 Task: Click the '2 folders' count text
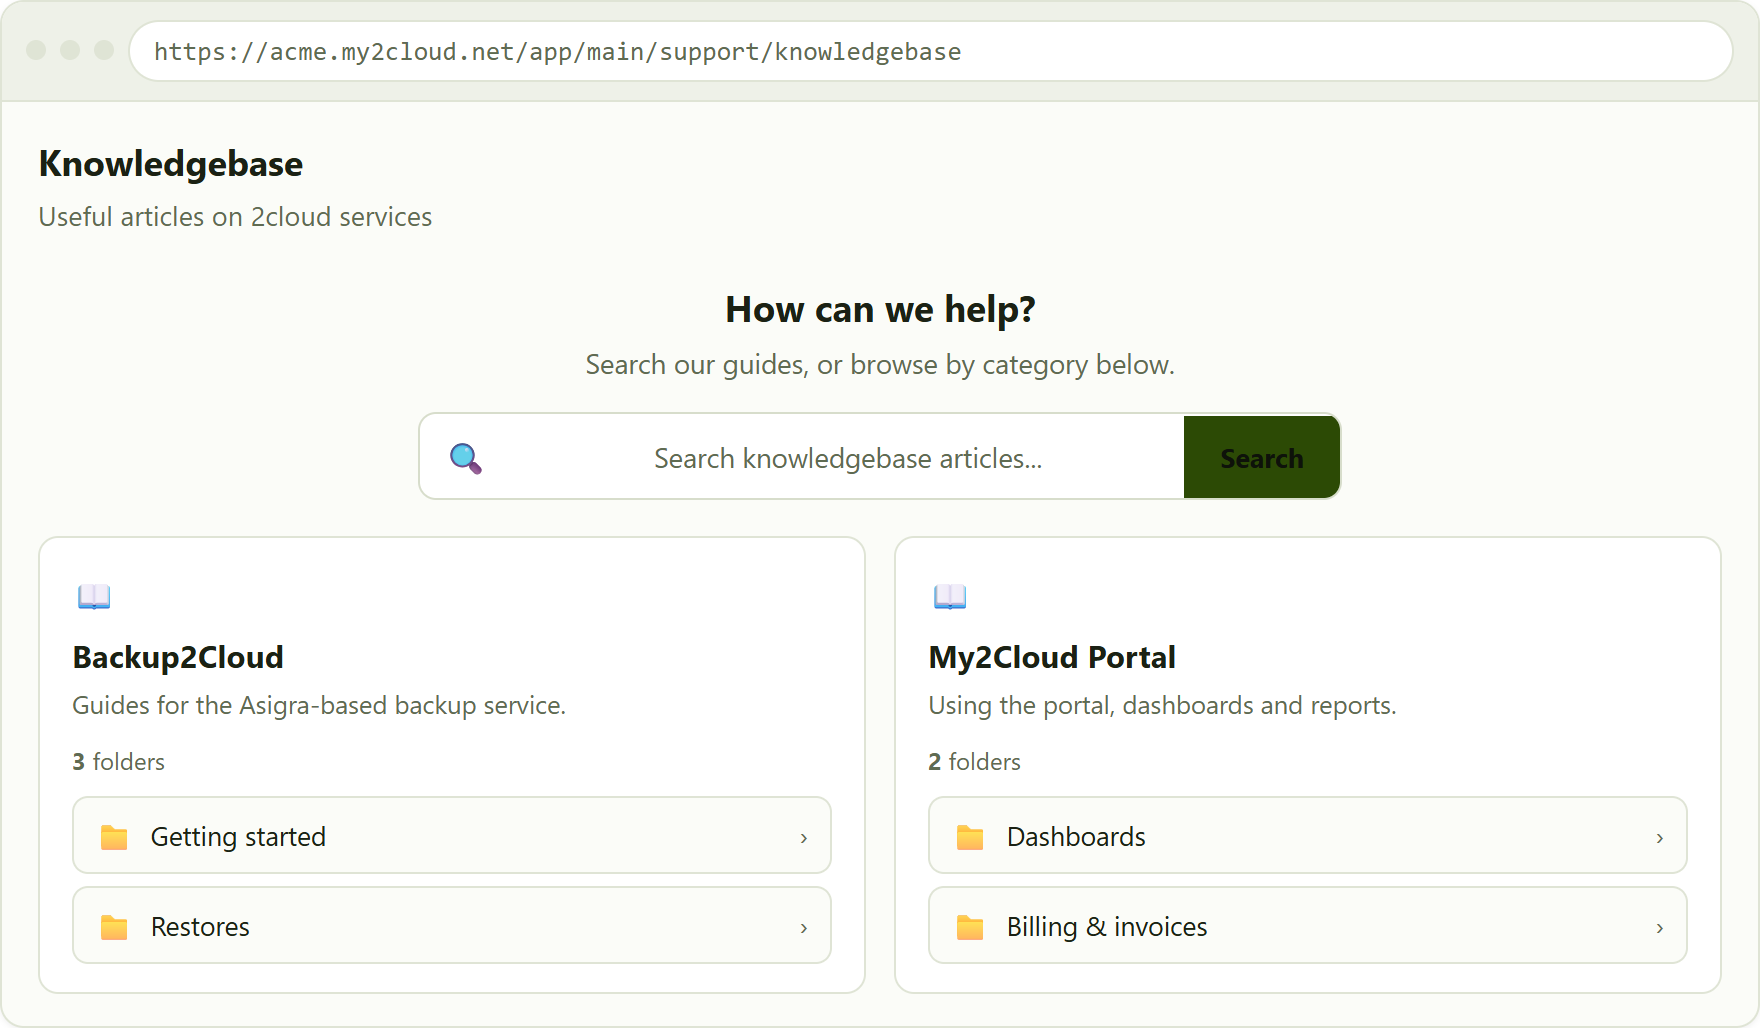pos(974,762)
